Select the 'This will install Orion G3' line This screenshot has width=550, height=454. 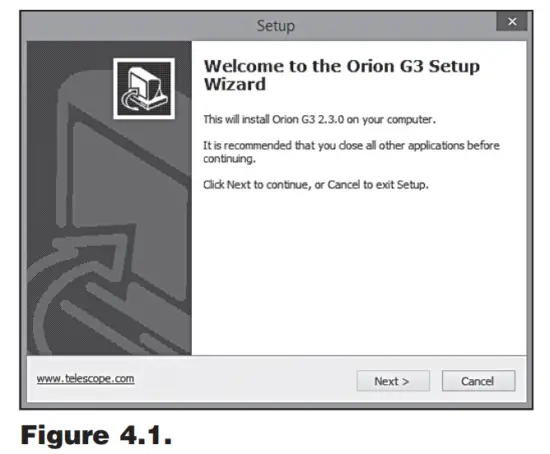point(319,119)
